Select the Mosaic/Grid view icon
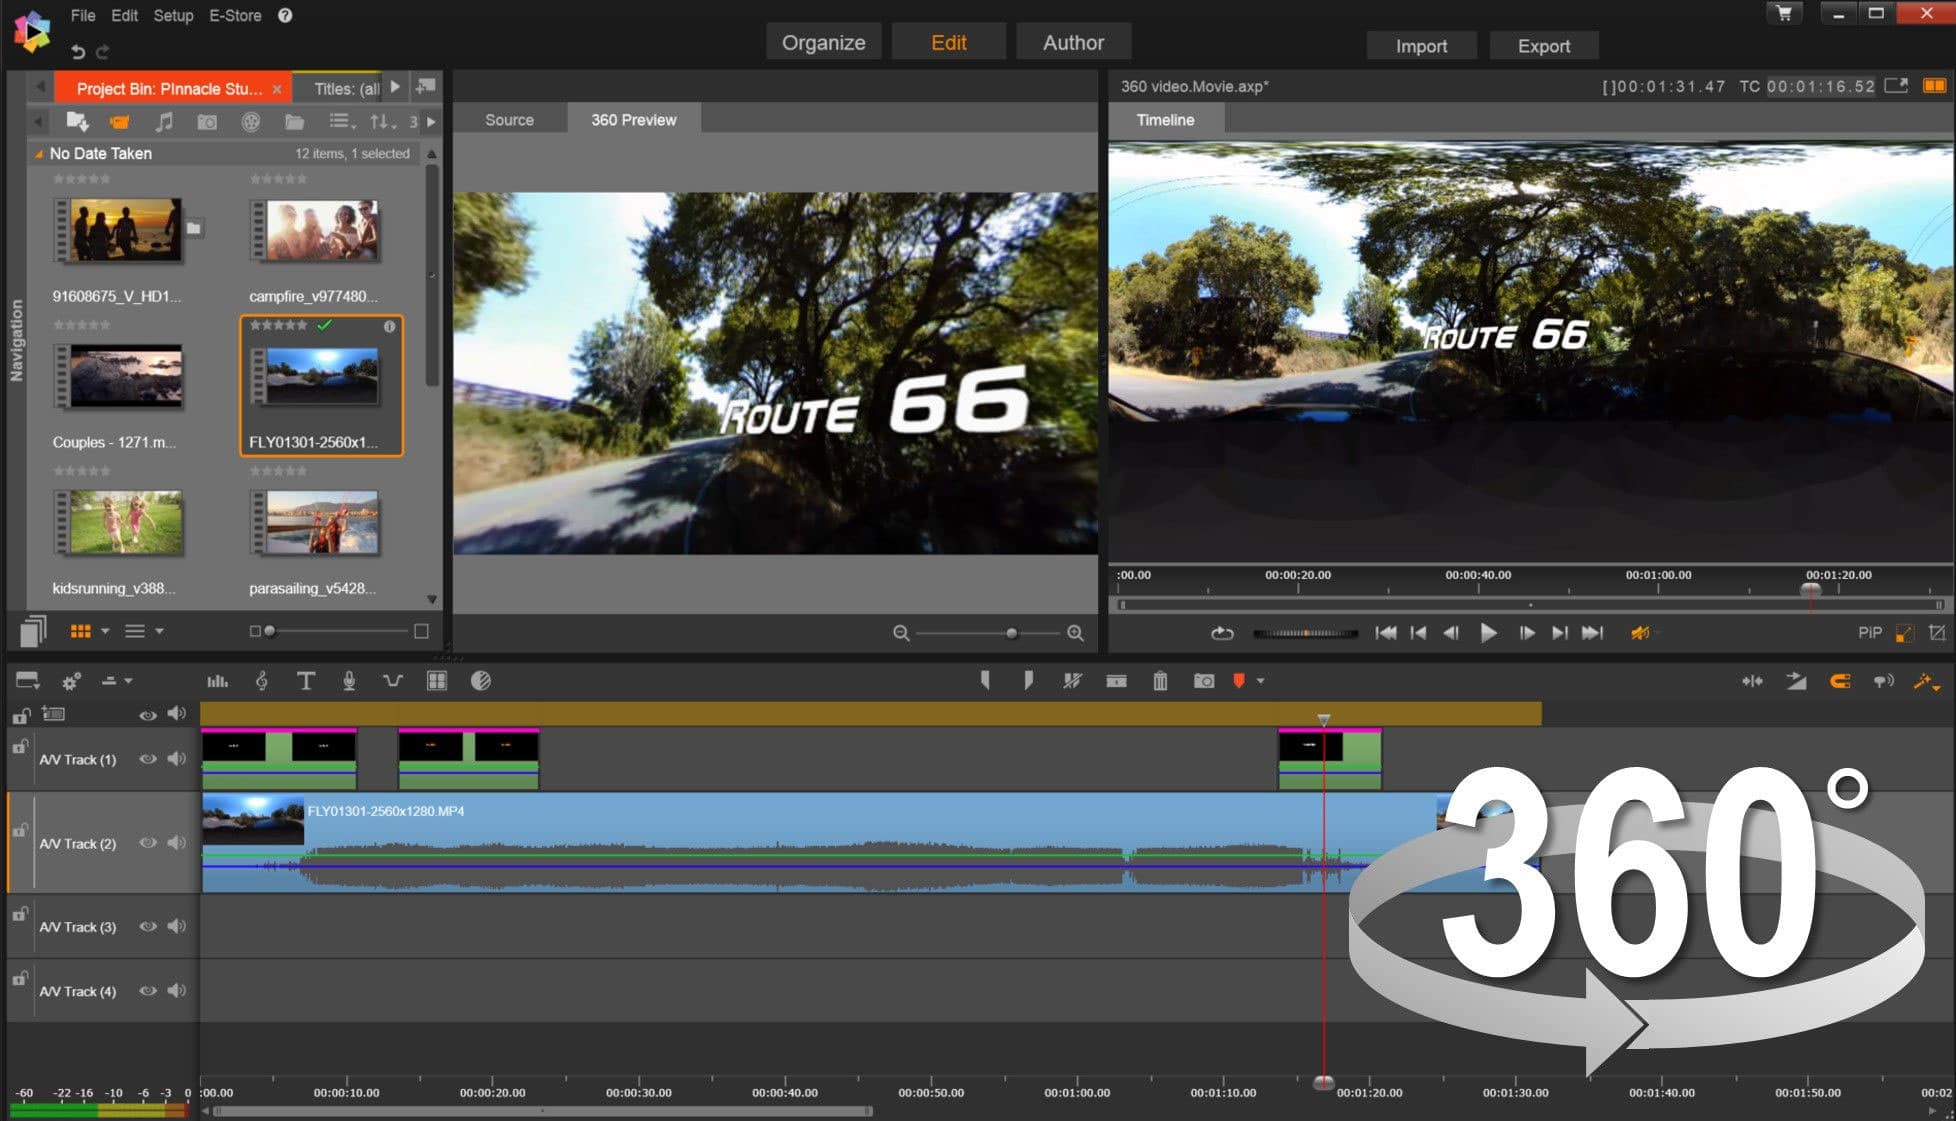The width and height of the screenshot is (1956, 1121). click(85, 630)
